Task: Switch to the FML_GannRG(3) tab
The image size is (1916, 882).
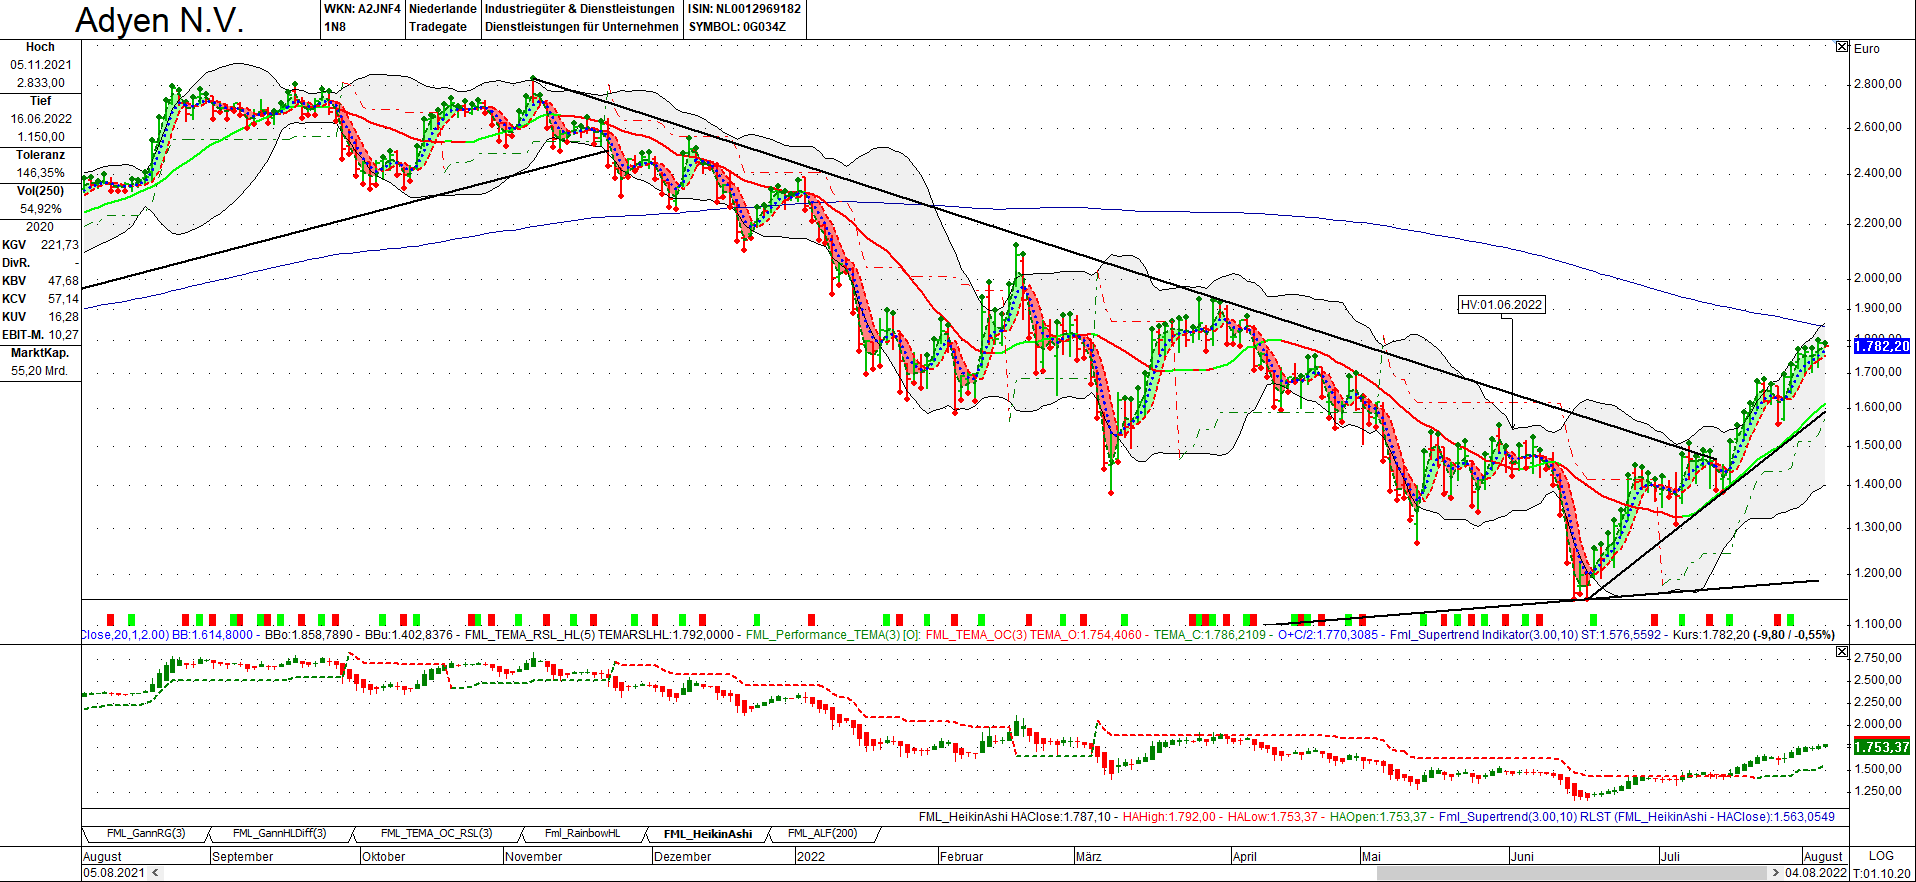Action: tap(146, 834)
